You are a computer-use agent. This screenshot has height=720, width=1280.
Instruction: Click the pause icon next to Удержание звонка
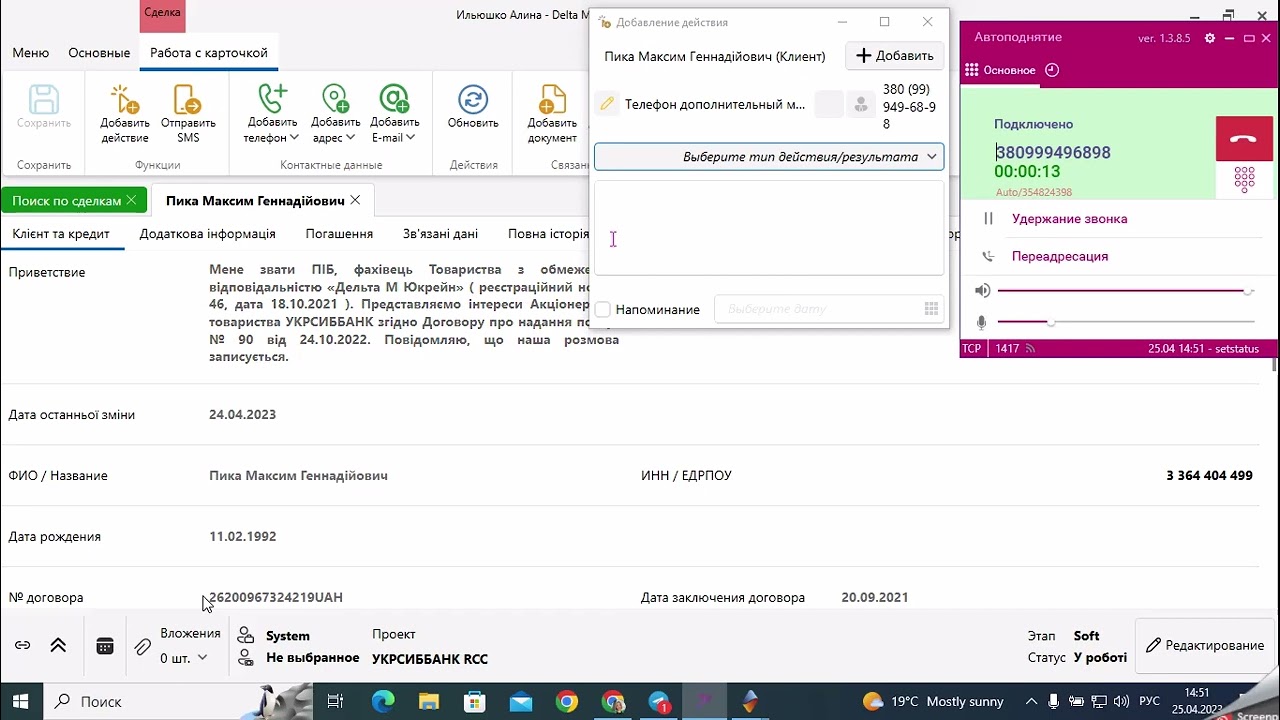(988, 218)
